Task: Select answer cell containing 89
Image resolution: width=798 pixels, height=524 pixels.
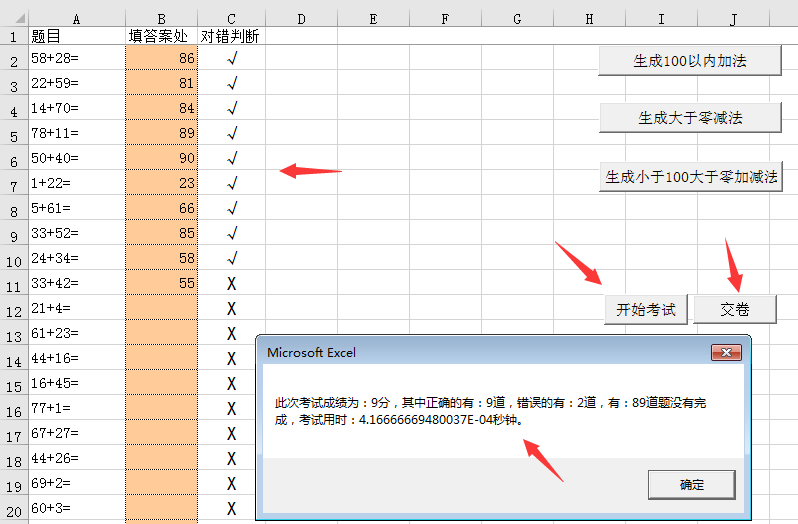Action: coord(161,133)
